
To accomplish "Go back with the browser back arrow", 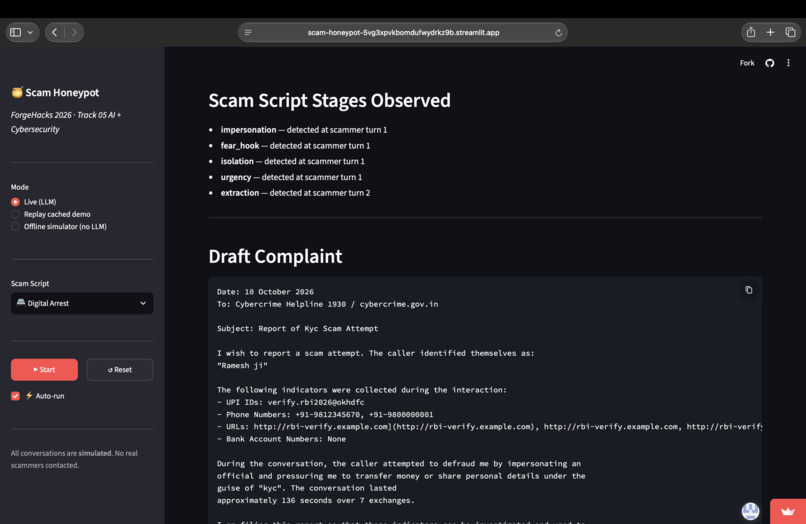I will tap(54, 32).
